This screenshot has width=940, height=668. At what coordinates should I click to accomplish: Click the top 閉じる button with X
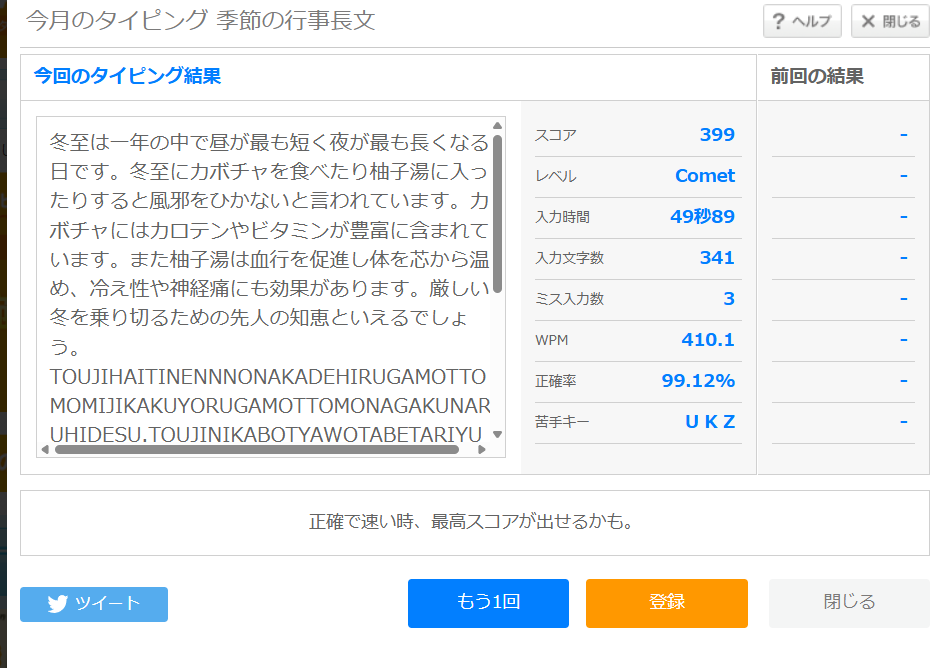point(890,21)
